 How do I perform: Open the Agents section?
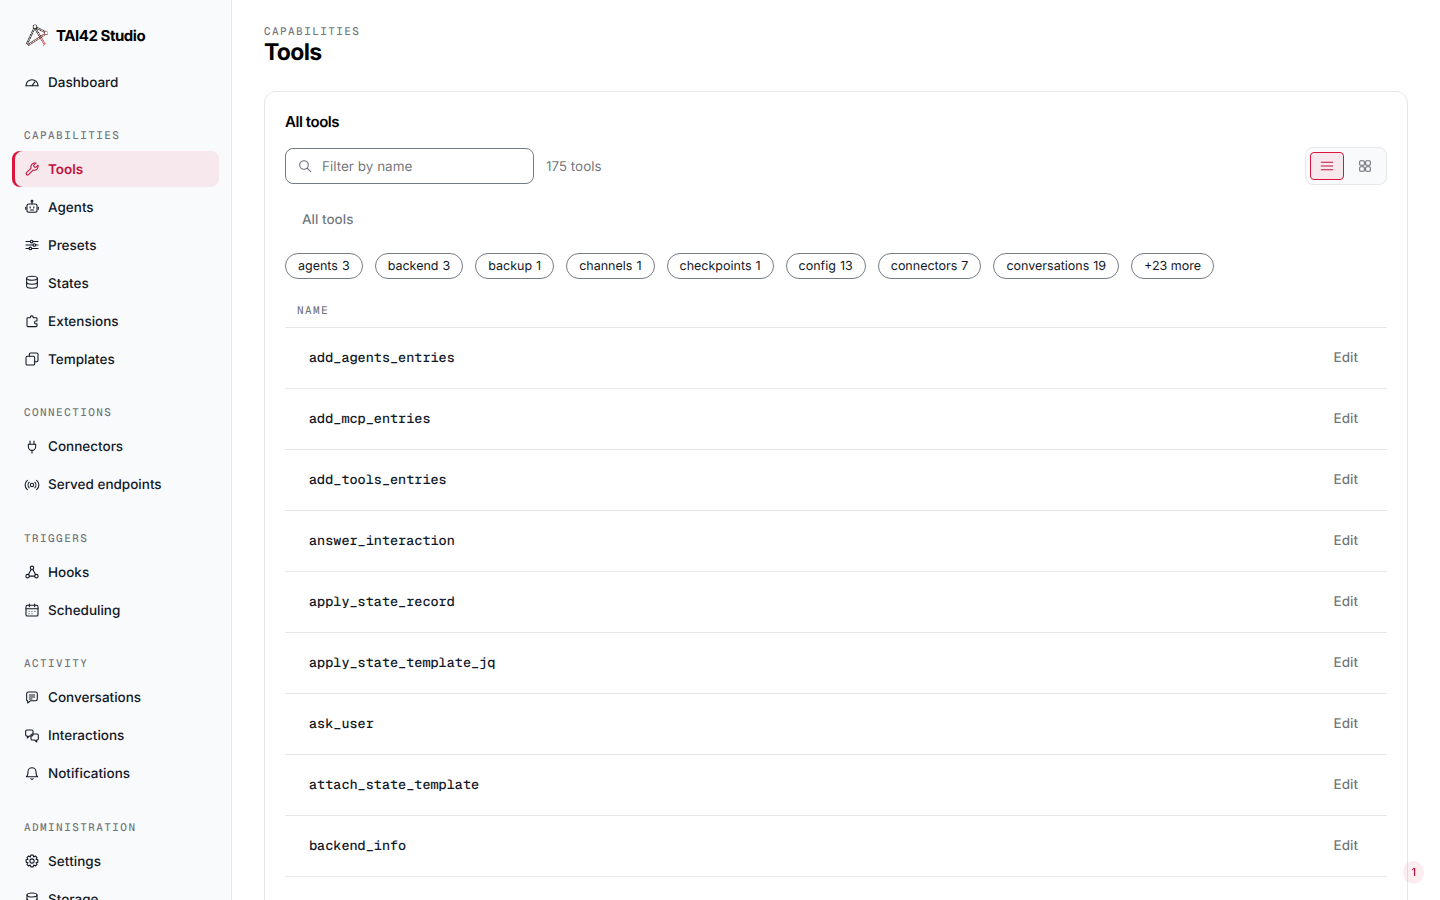point(116,207)
